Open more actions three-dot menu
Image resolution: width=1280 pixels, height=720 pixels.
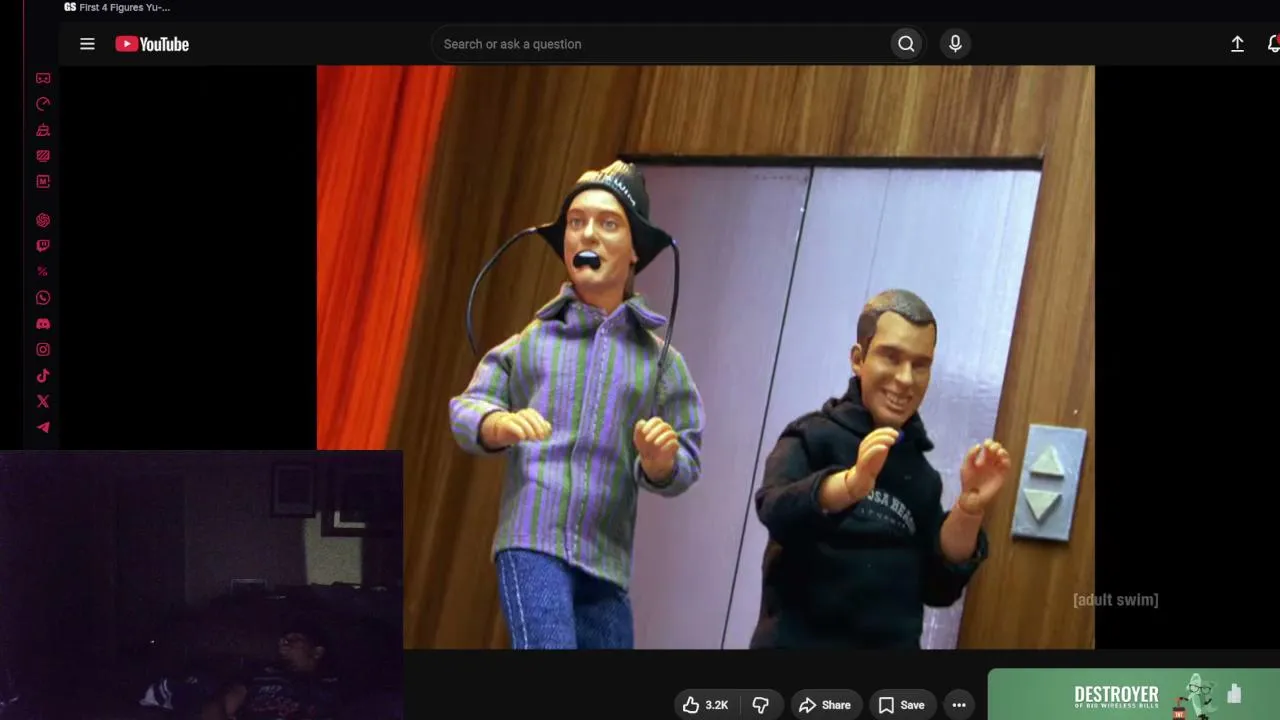(959, 705)
